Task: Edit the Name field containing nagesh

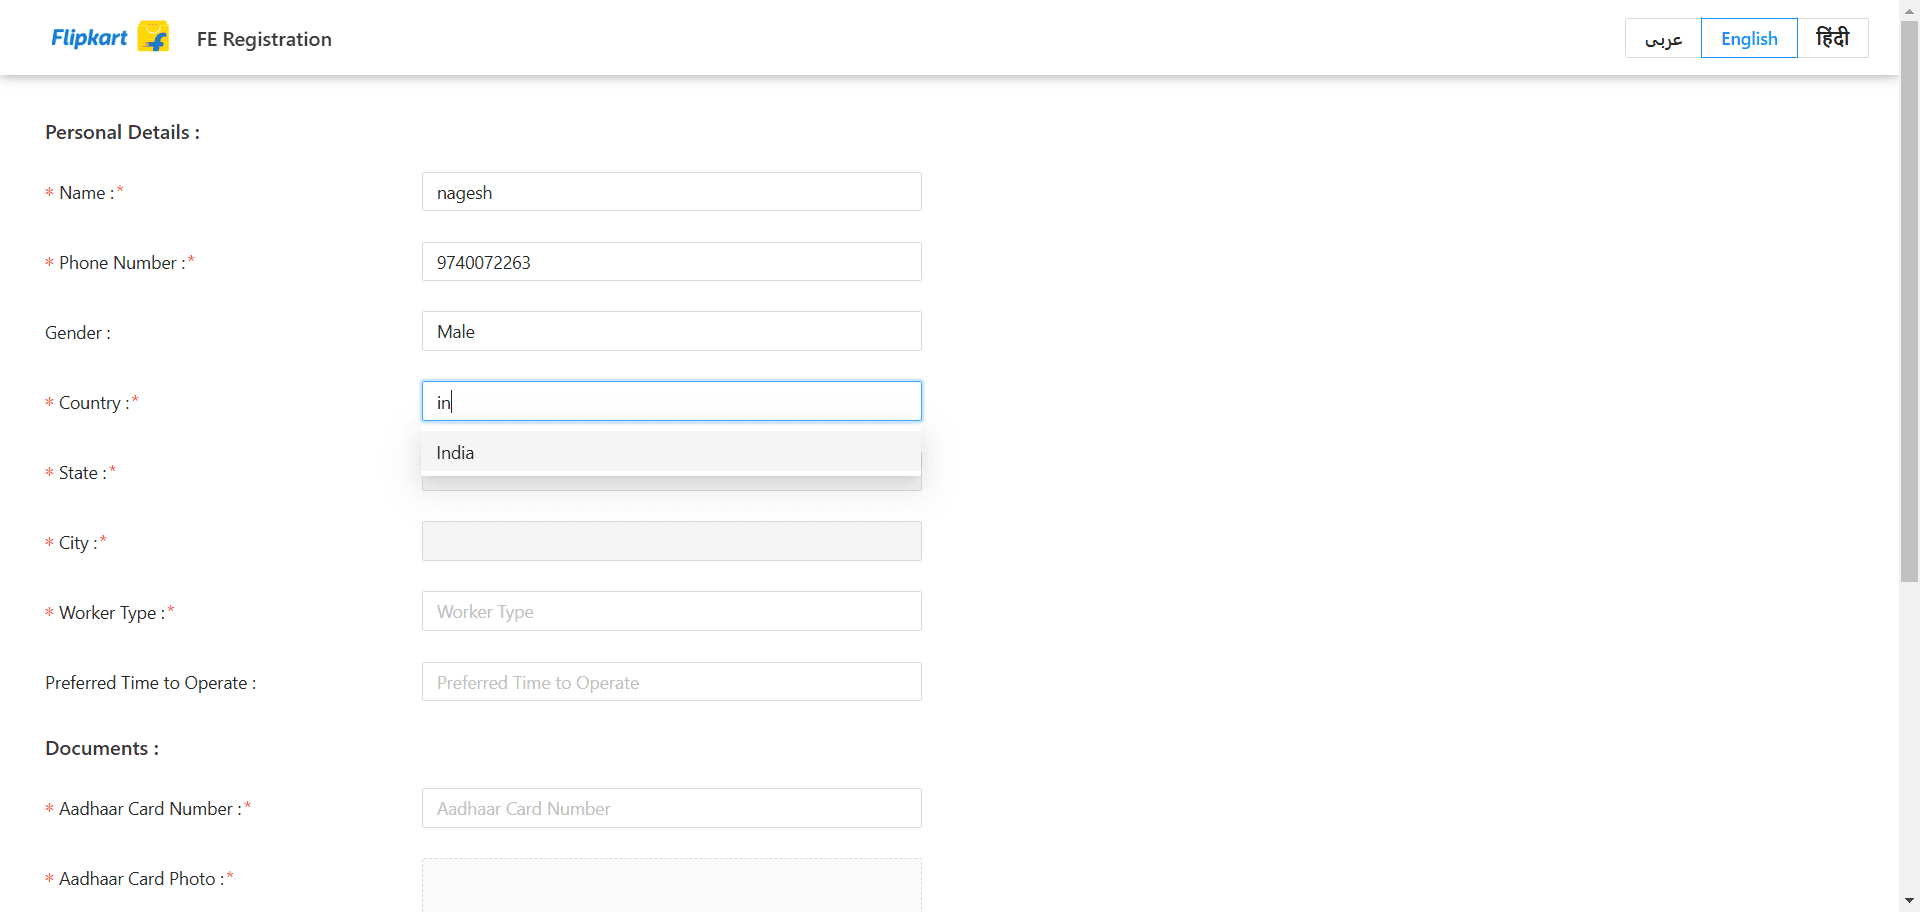Action: pos(672,192)
